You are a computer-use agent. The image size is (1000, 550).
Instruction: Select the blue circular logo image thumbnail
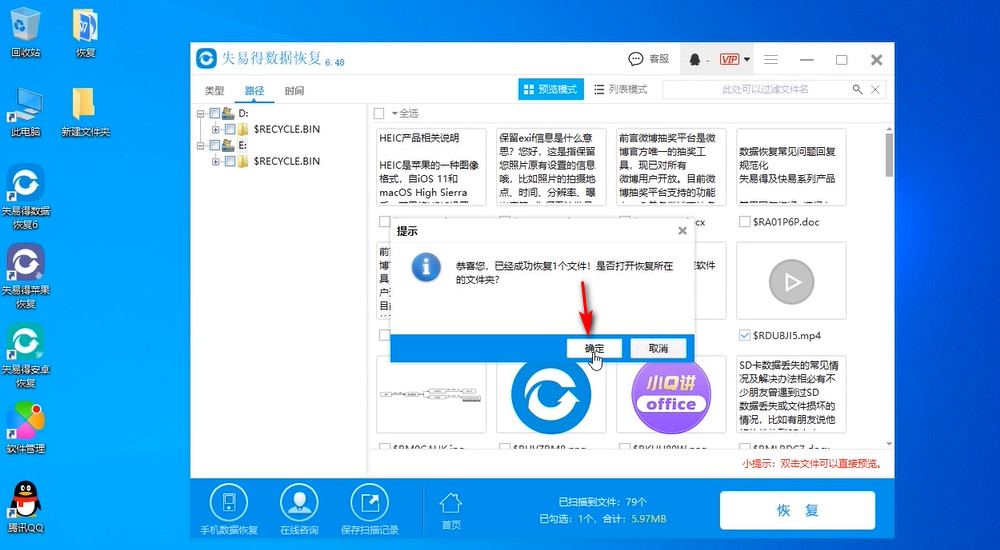point(551,395)
